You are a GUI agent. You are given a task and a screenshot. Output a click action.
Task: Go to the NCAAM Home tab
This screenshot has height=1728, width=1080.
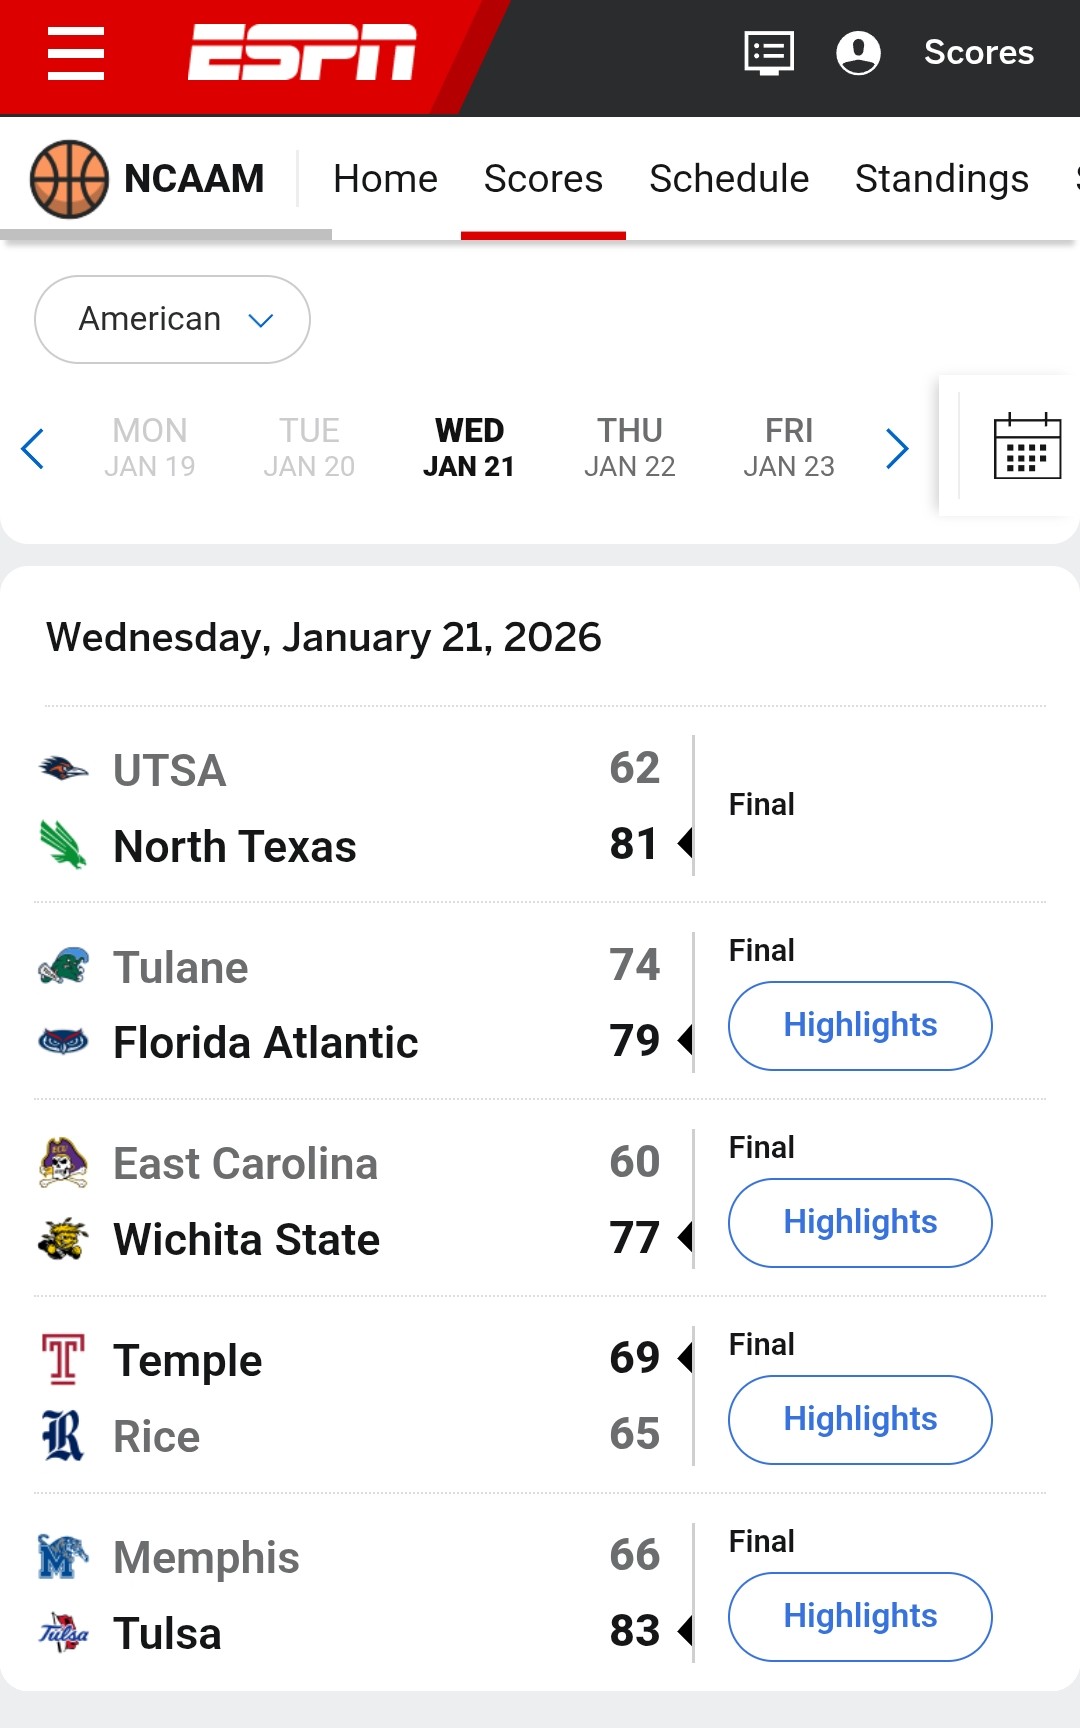[x=385, y=179]
